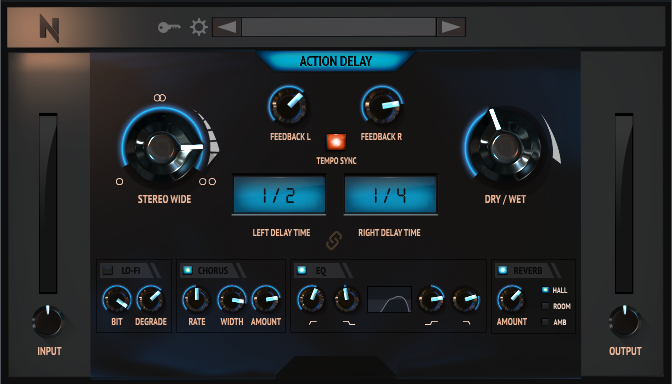
Task: Click the EQ curve graph display
Action: 390,299
